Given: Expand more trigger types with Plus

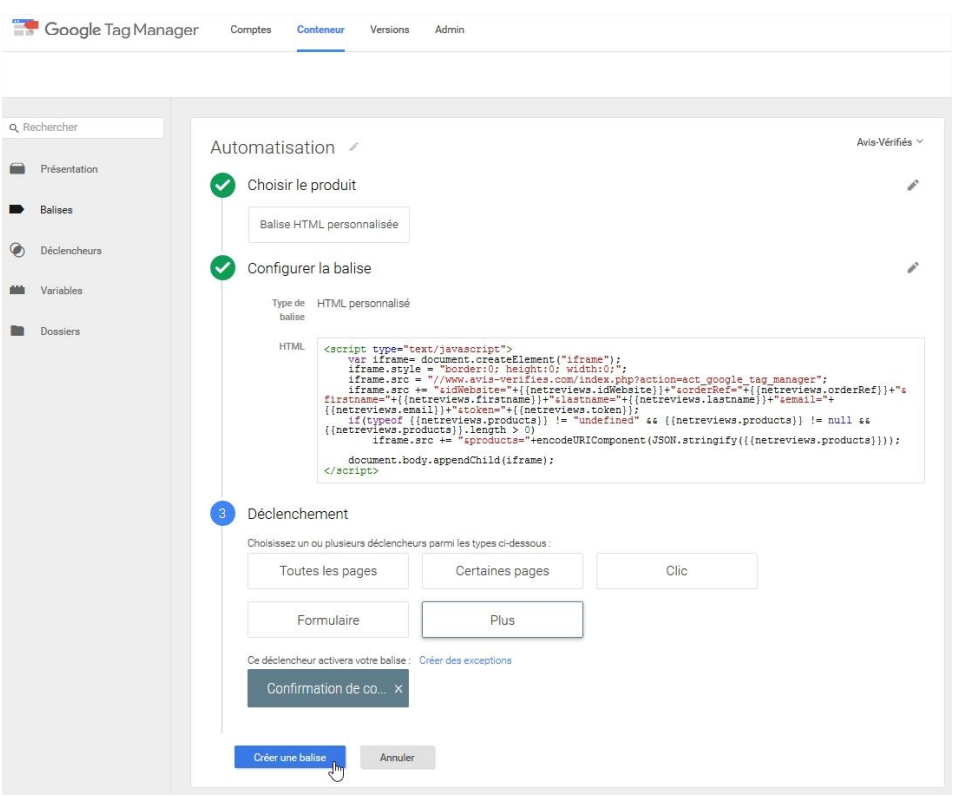Looking at the screenshot, I should 502,620.
